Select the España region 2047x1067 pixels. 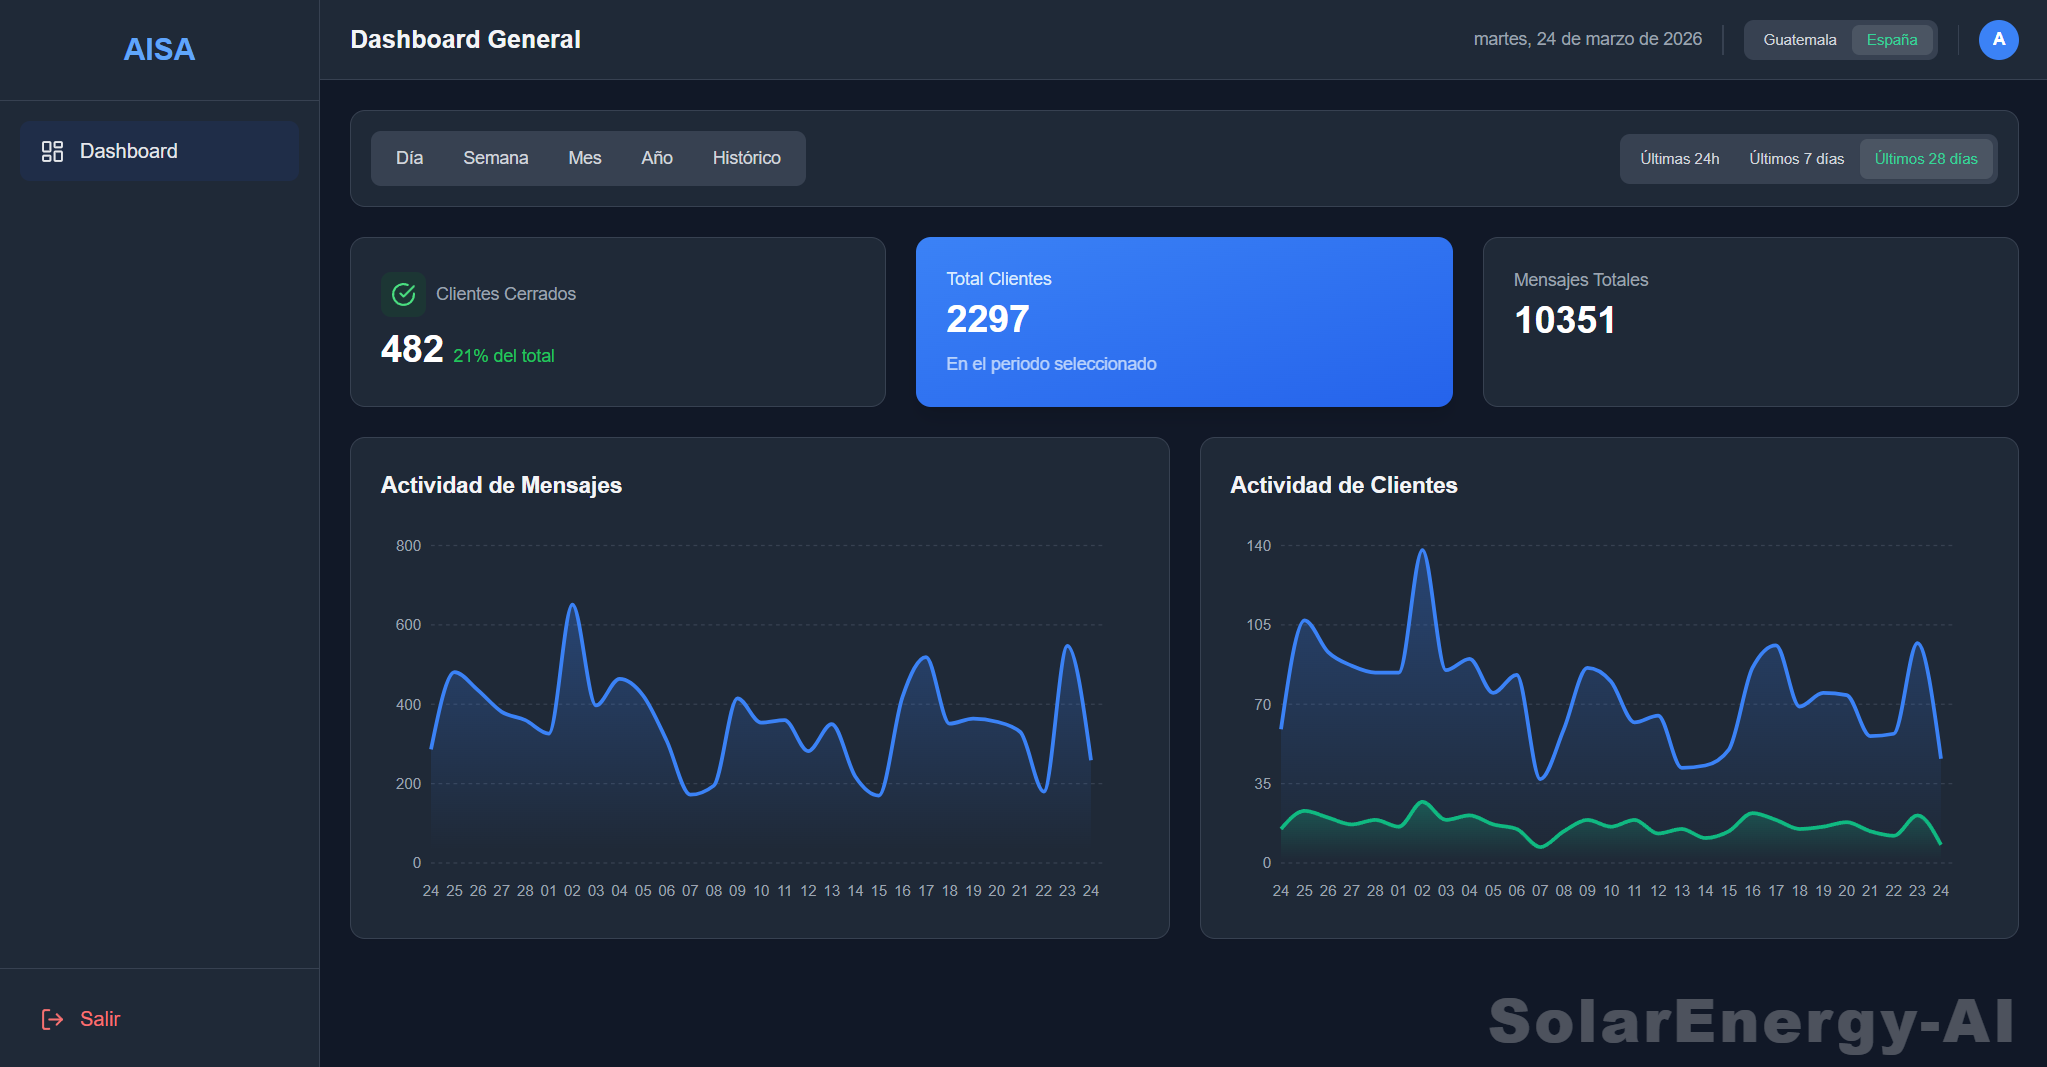tap(1891, 39)
